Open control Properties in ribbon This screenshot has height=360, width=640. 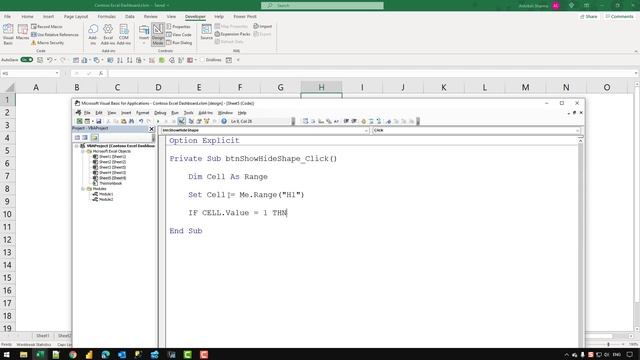(x=178, y=27)
